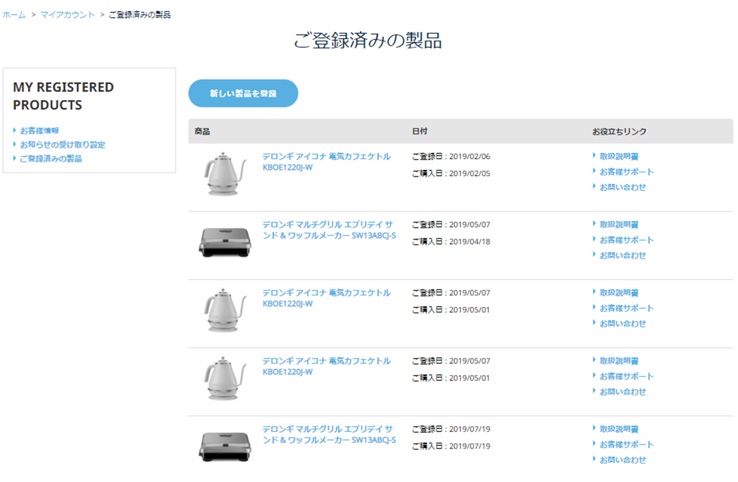Viewport: 738px width, 482px height.
Task: Open お客様サポート for grill registered 2019/07/19
Action: coord(626,444)
